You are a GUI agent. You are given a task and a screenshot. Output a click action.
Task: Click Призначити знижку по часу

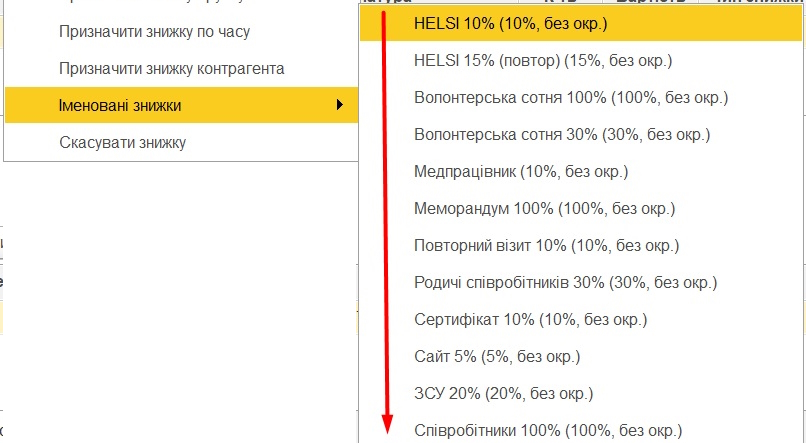coord(155,32)
